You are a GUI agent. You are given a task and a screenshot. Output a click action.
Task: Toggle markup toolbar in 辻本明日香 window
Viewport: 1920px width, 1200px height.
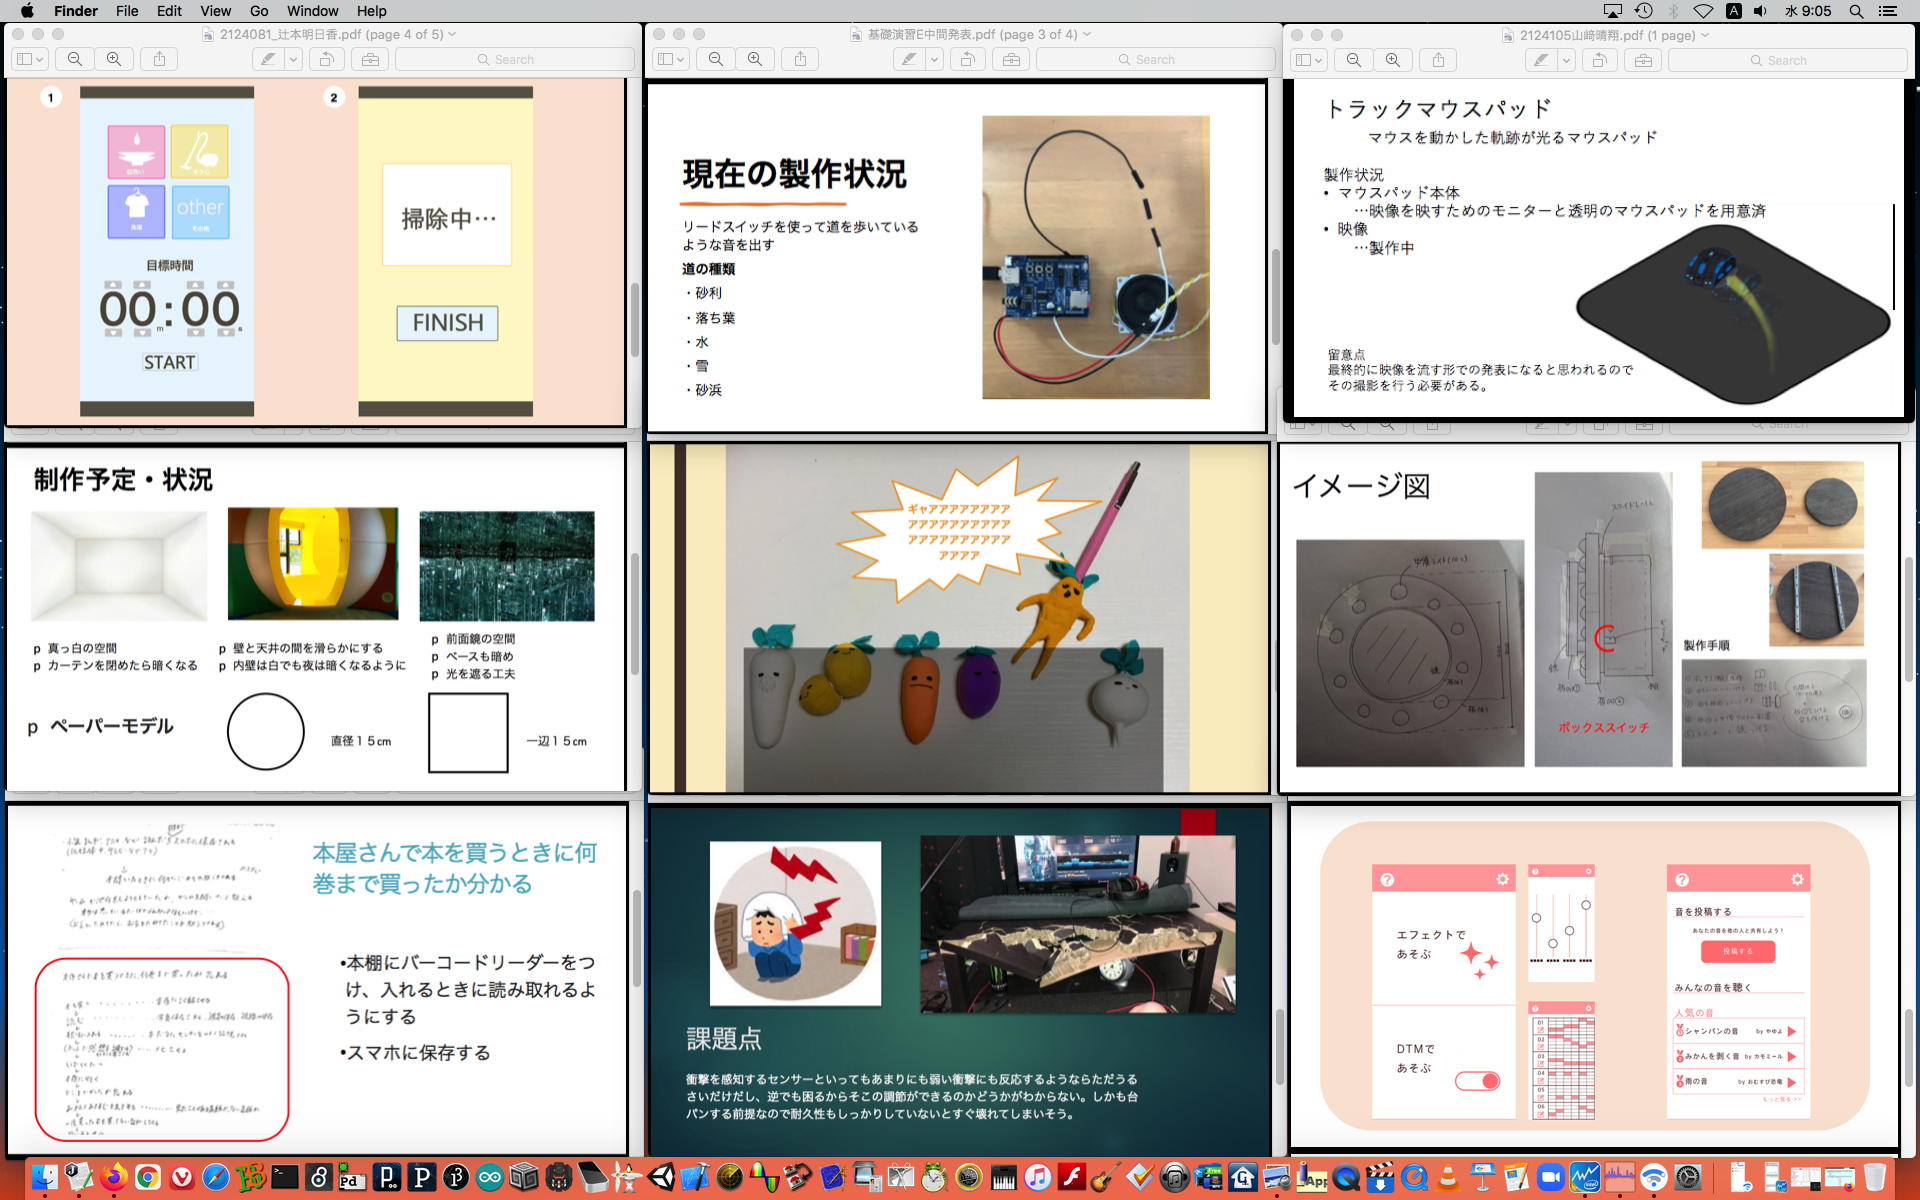370,60
